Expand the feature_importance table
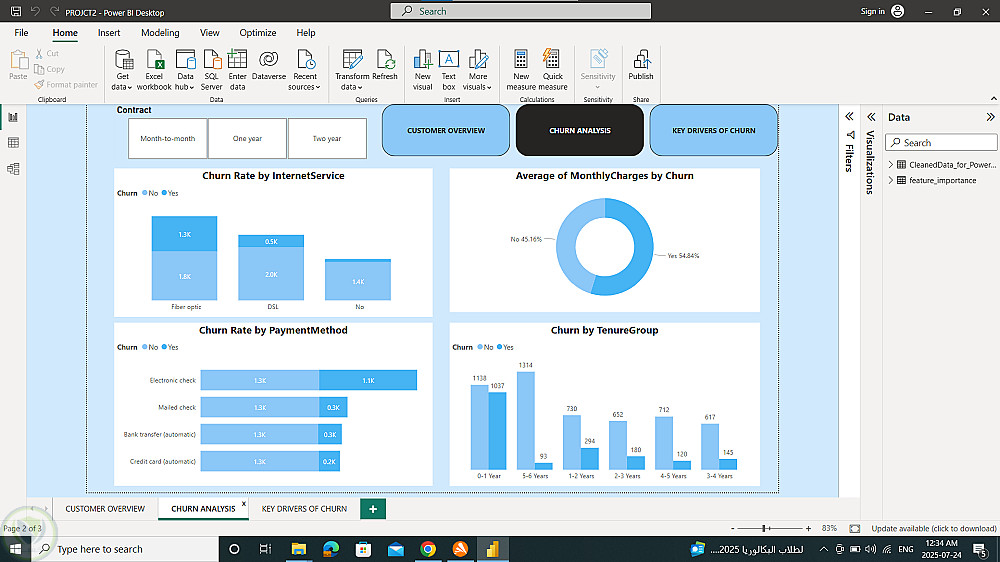 pyautogui.click(x=891, y=181)
